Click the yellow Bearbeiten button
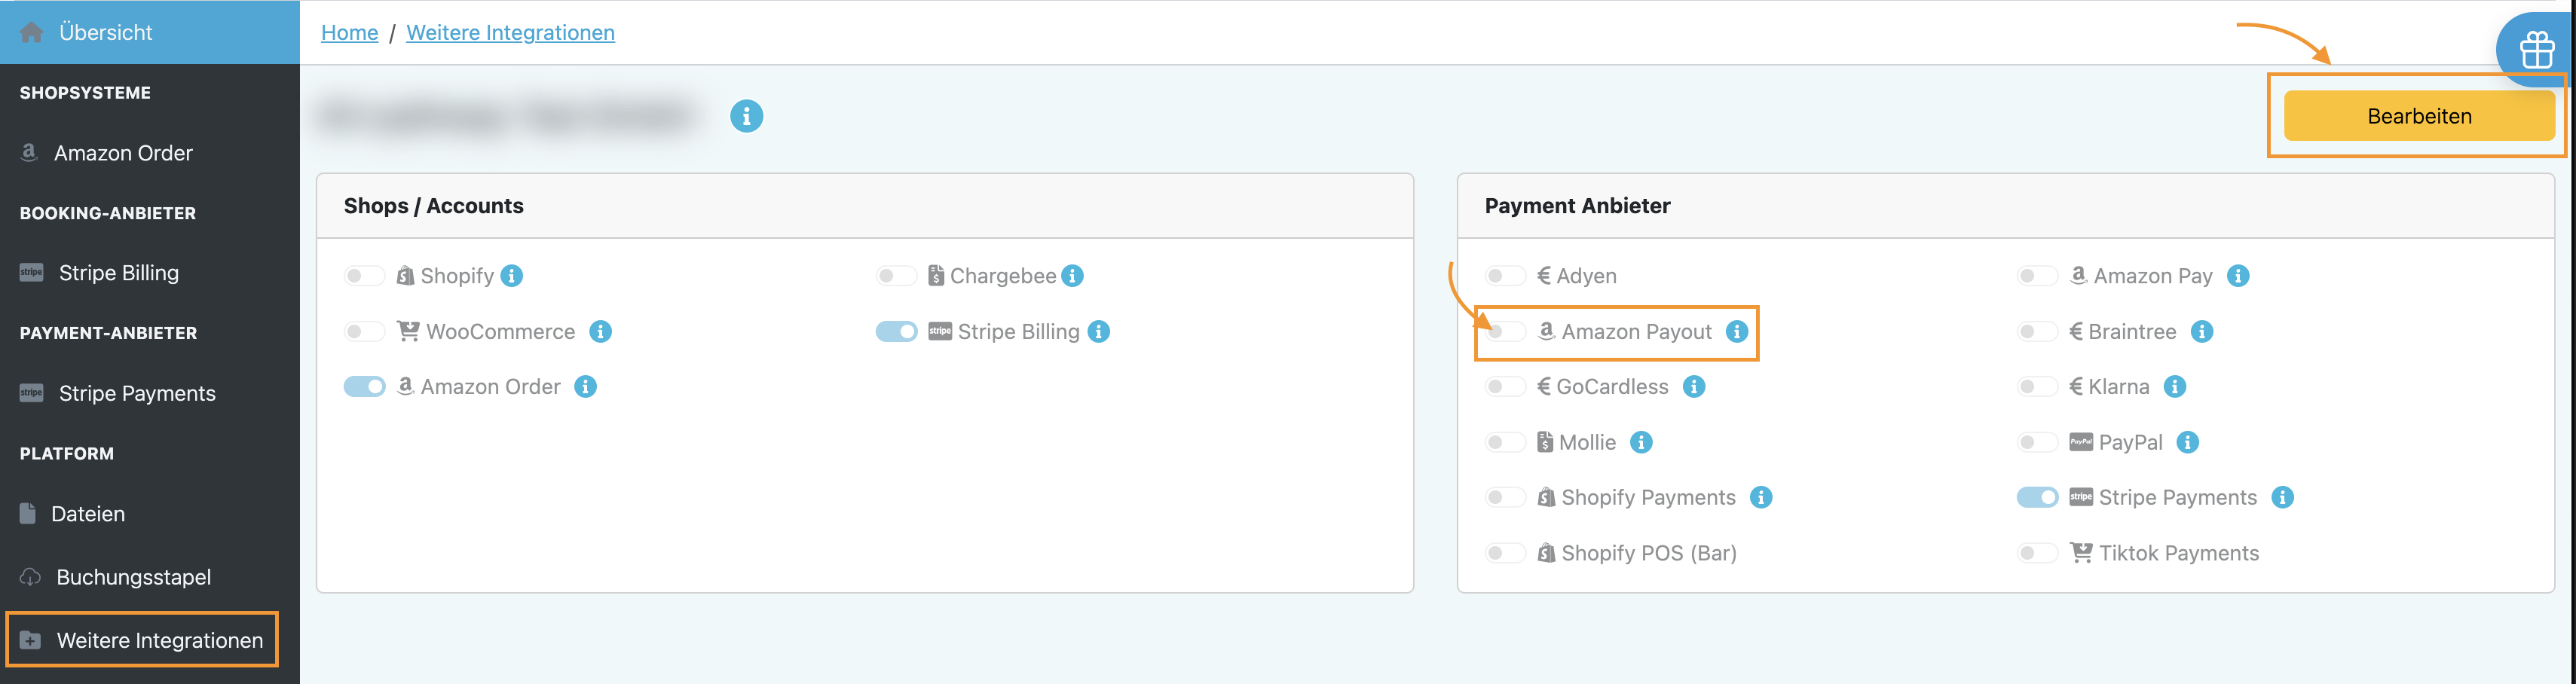The image size is (2576, 684). pos(2418,116)
